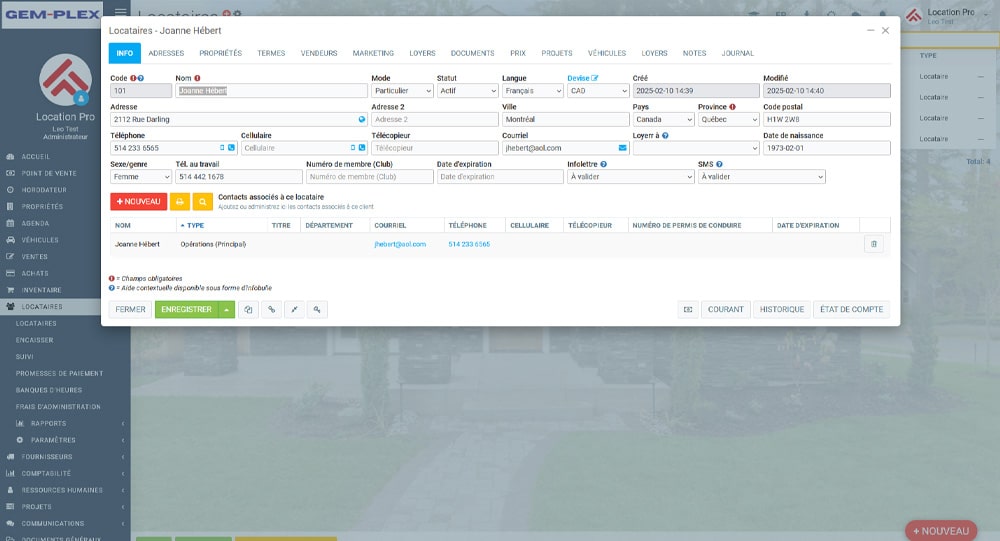Open the hamburger menu in top bar
Viewport: 1000px width, 541px height.
(x=121, y=12)
